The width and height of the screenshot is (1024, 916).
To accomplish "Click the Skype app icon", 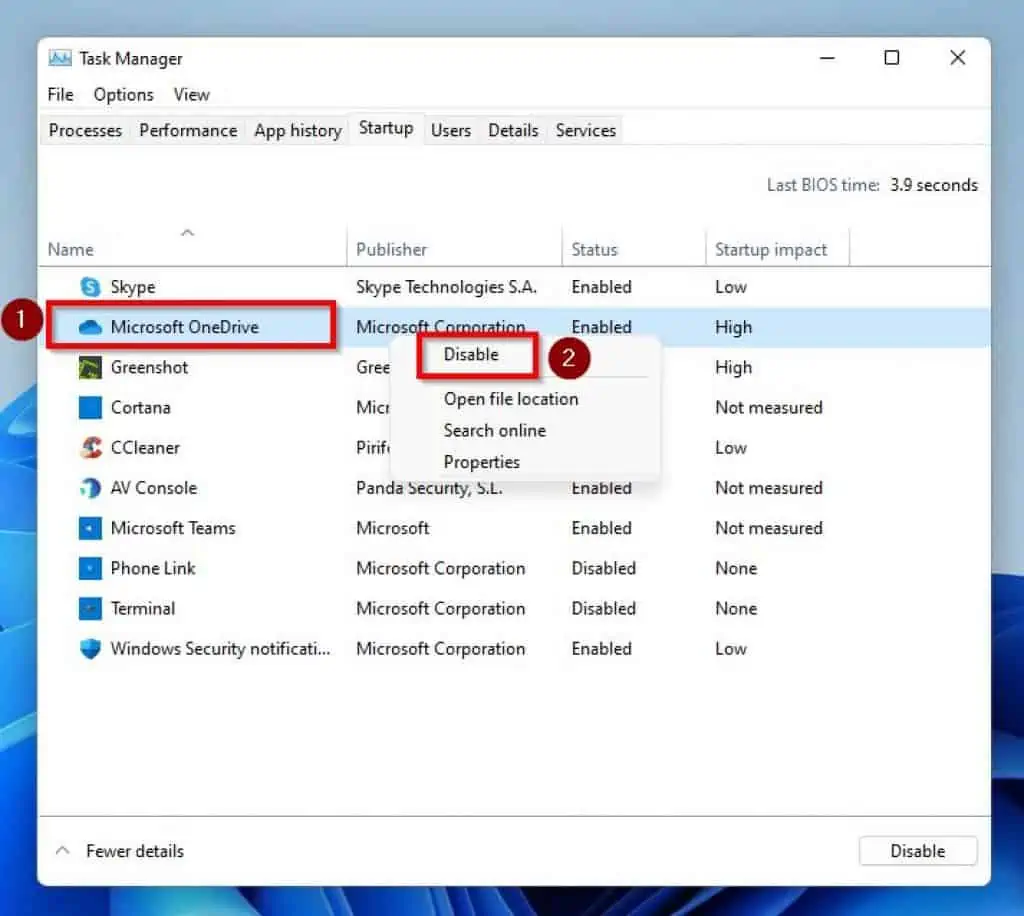I will click(x=91, y=287).
